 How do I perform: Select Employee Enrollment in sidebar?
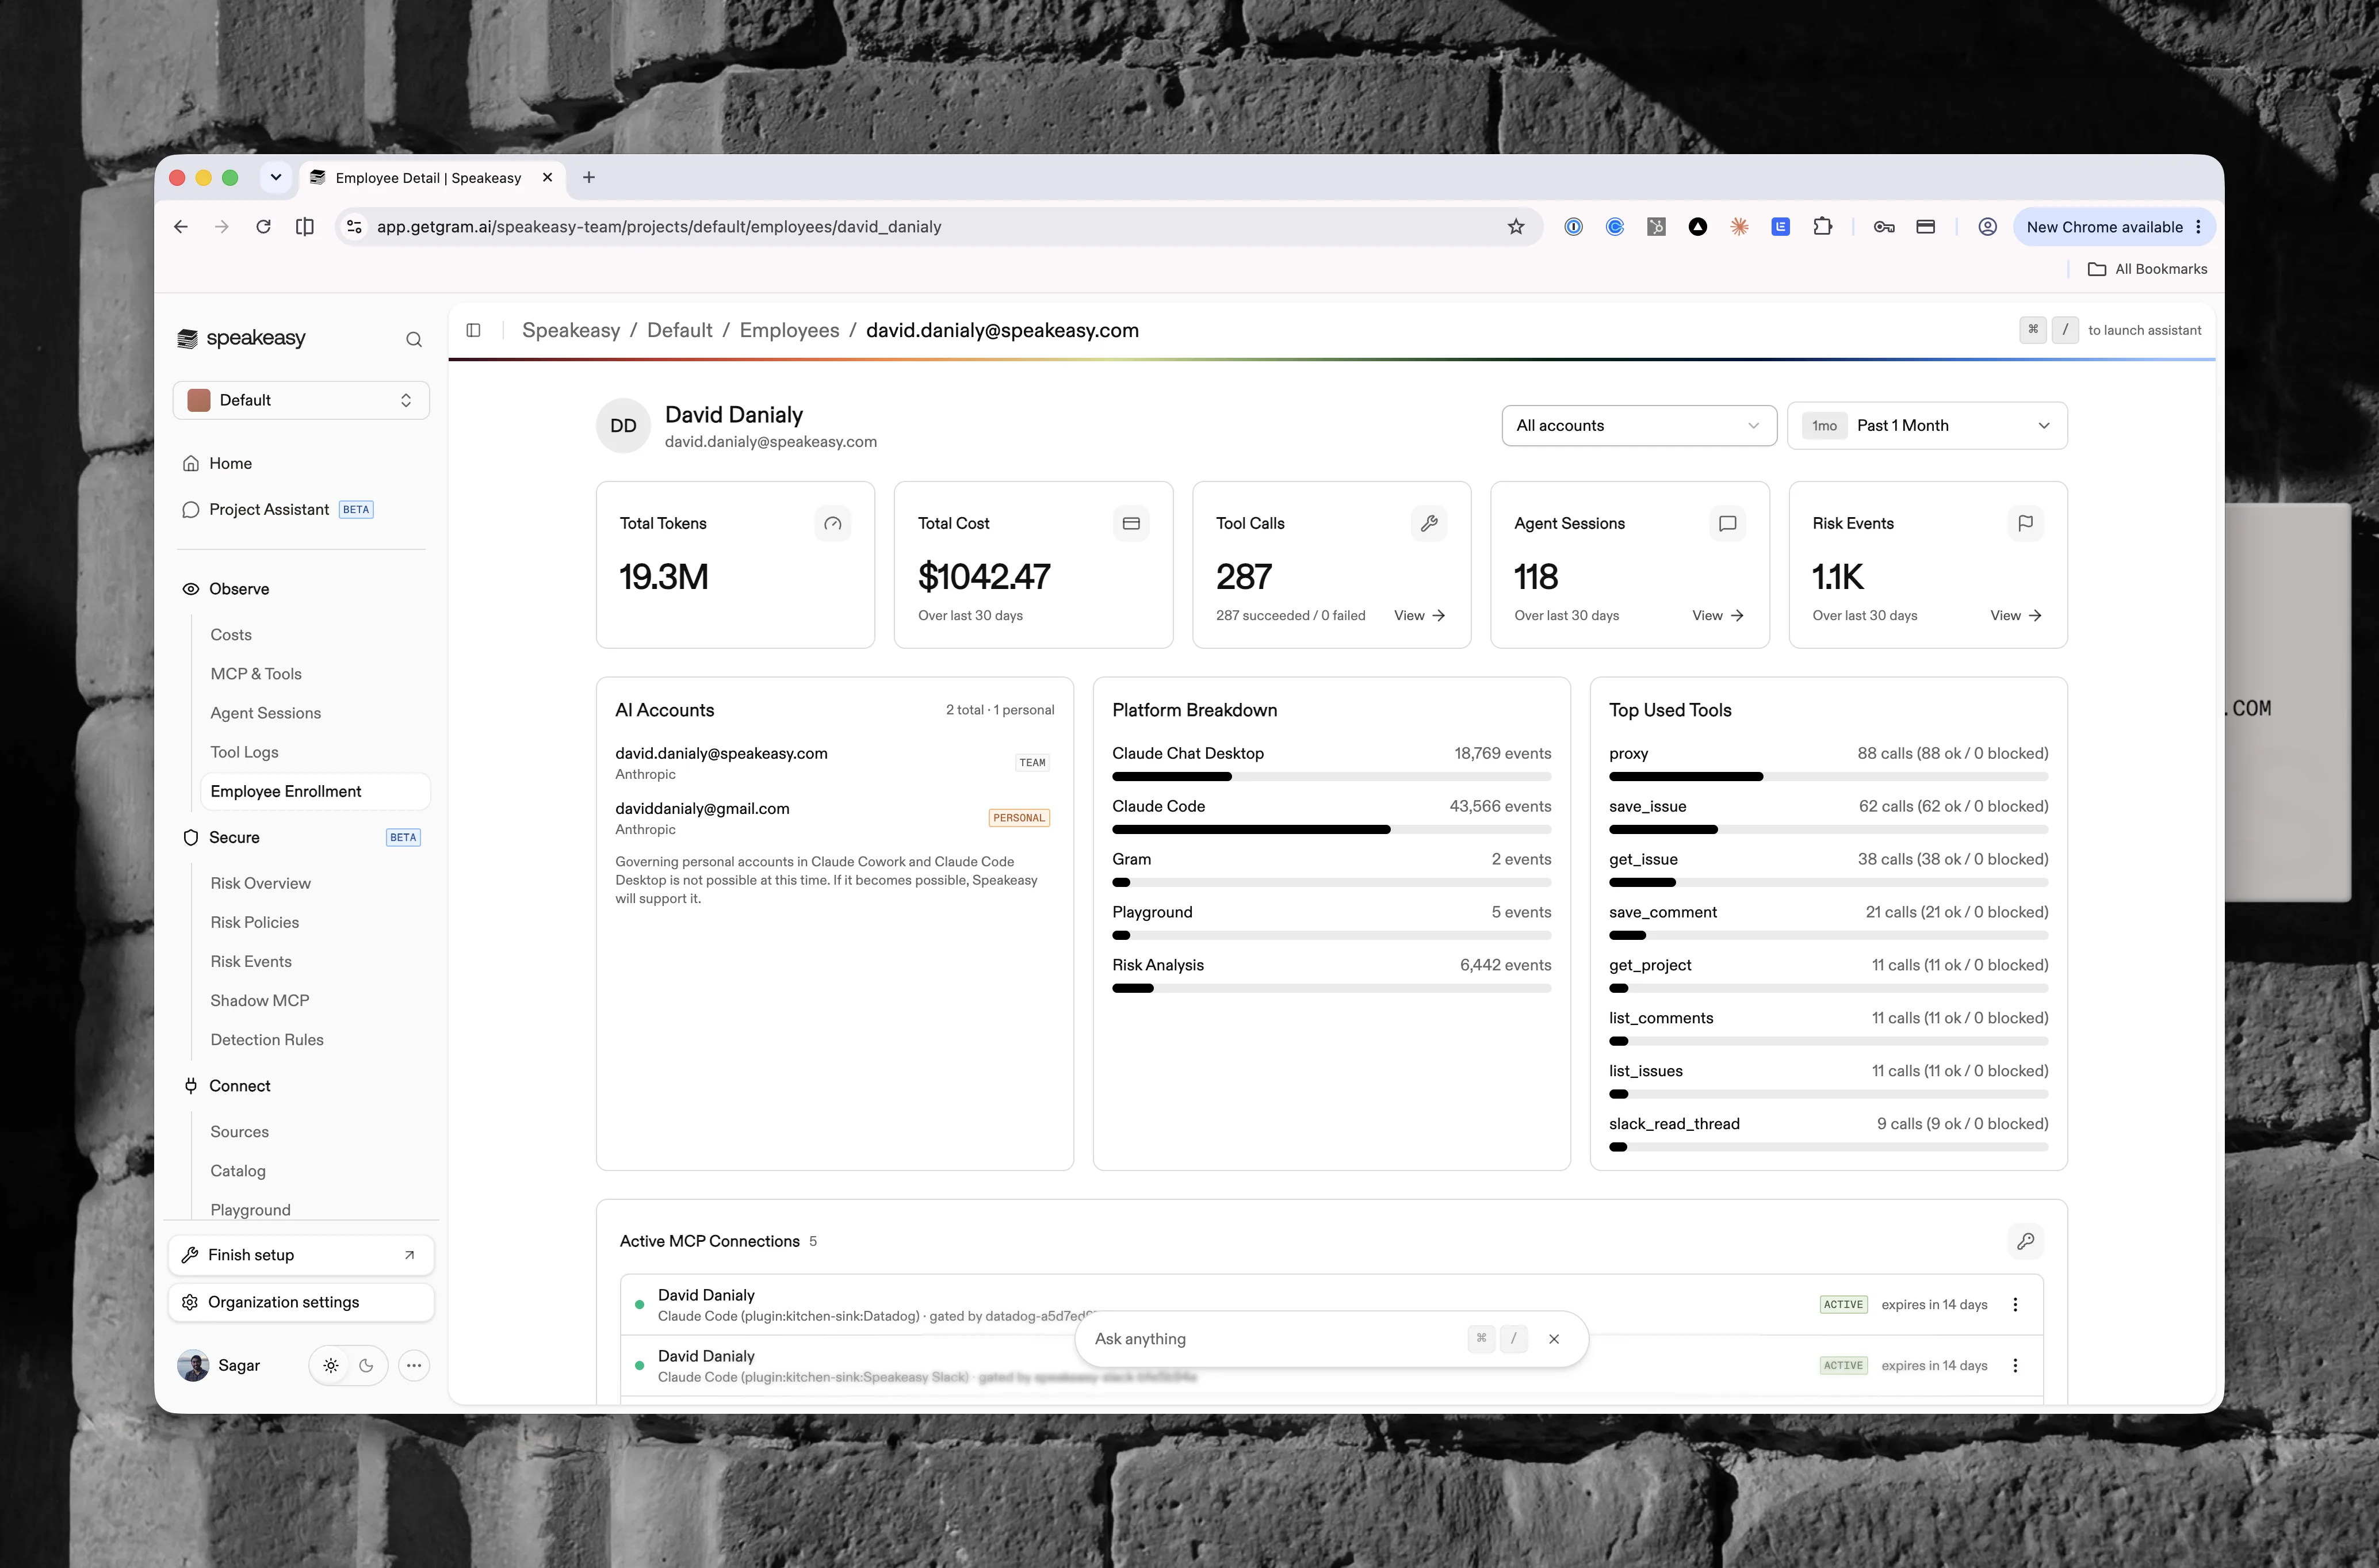click(315, 791)
